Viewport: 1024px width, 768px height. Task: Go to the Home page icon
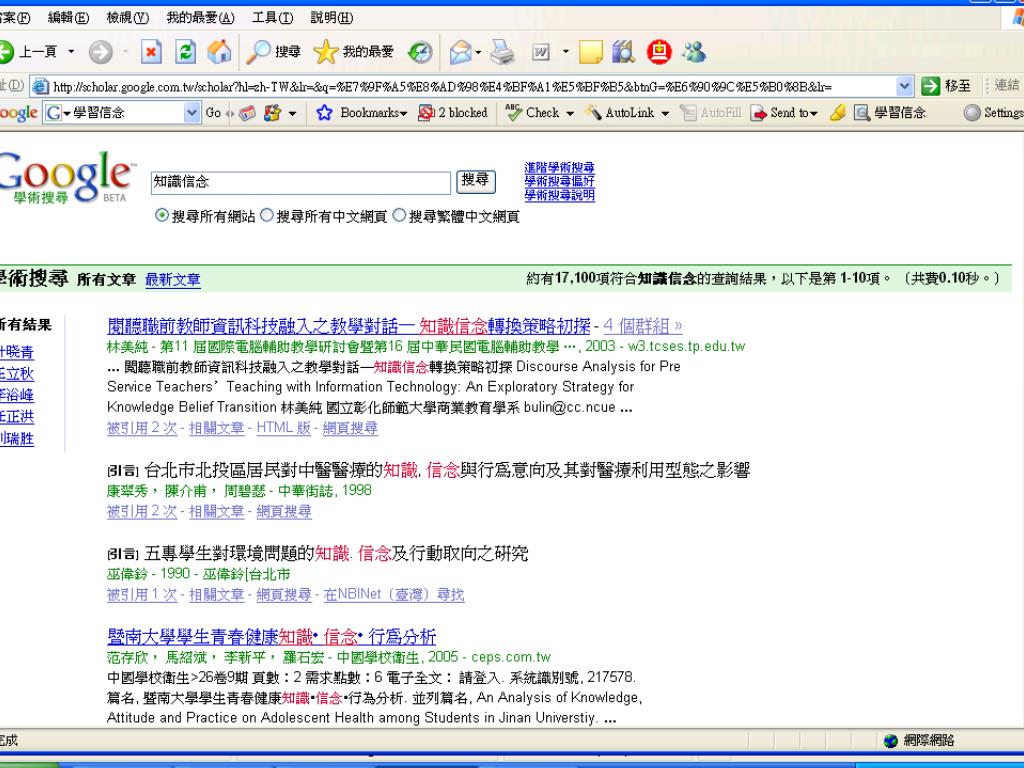pos(219,52)
